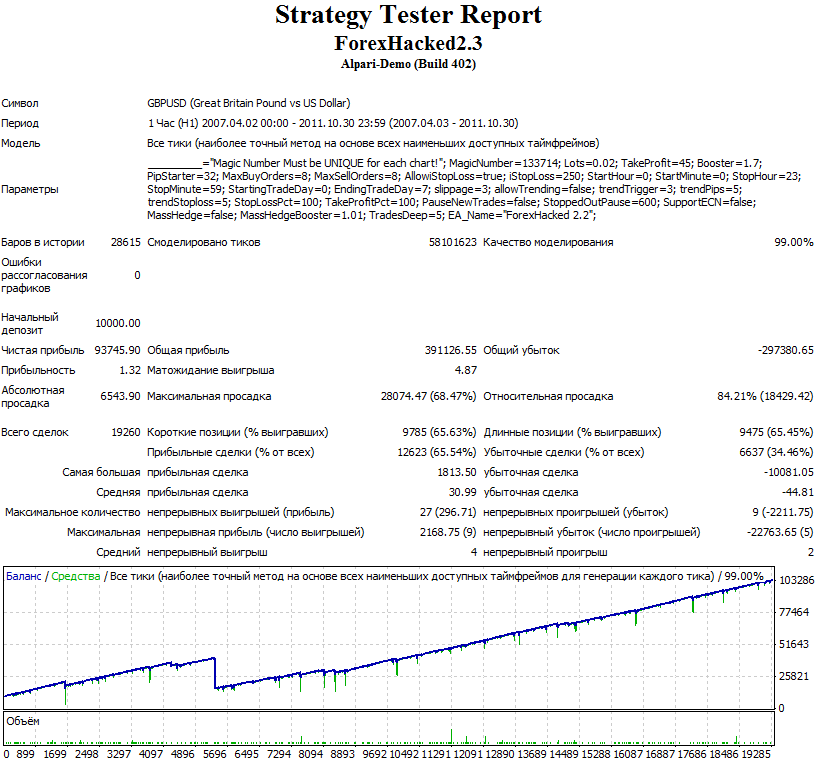Click the PipStarter=32 parameter line
The image size is (819, 761).
coord(474,176)
